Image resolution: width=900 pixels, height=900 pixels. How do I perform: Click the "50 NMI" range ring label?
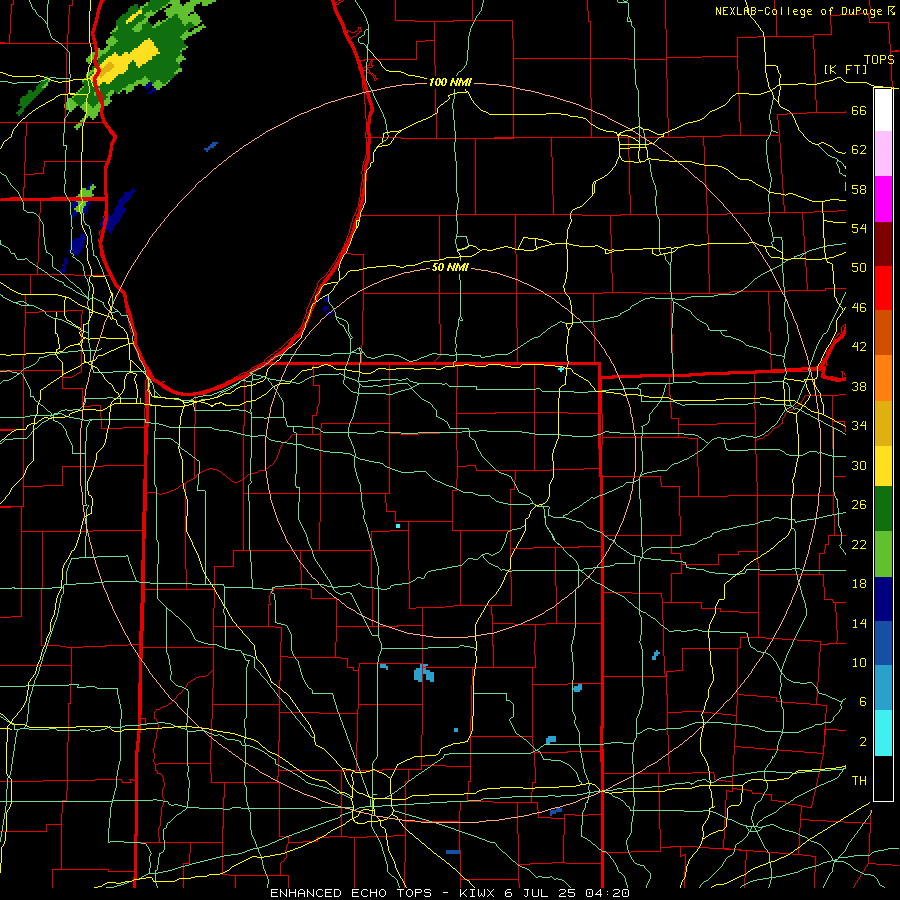(450, 267)
